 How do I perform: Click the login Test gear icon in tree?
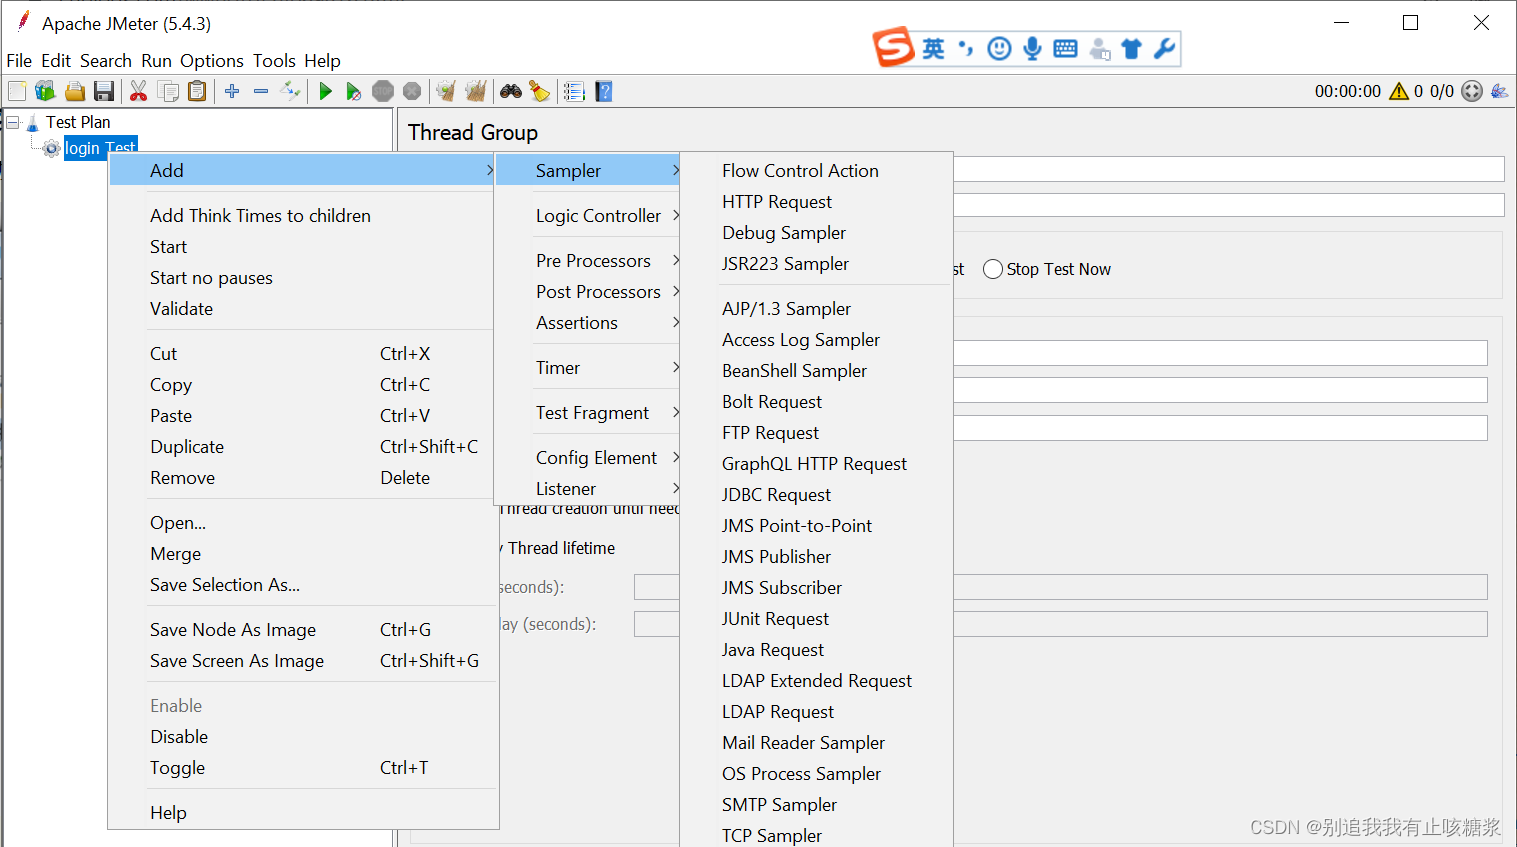point(51,148)
